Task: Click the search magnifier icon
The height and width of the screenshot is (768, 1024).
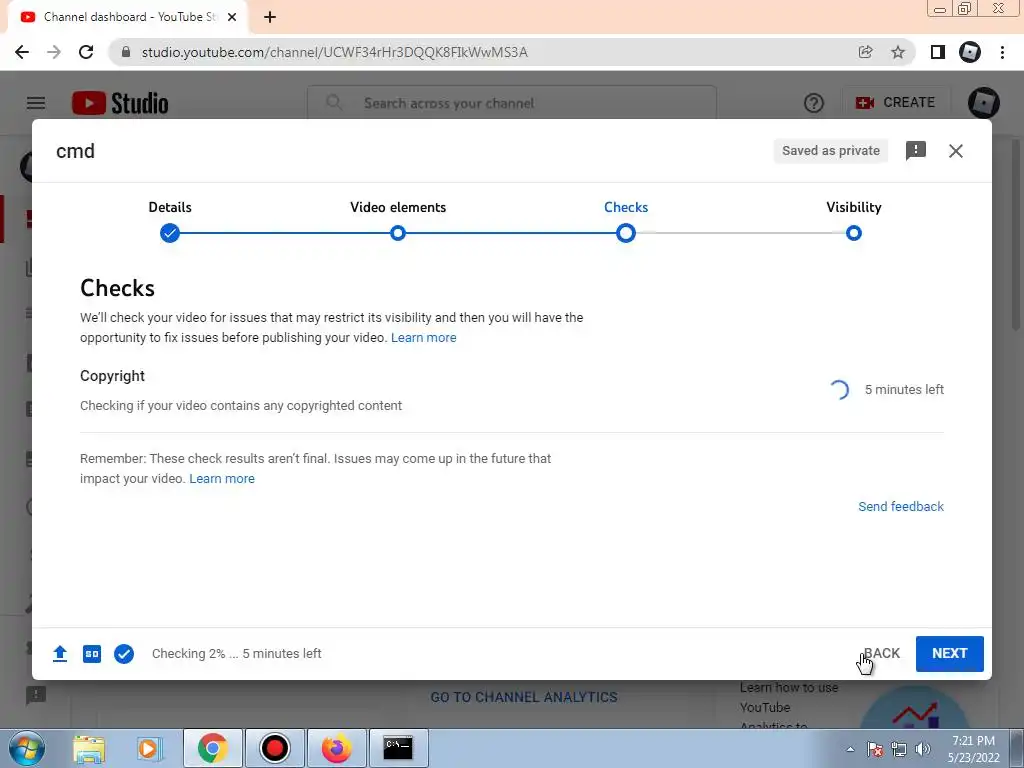Action: [x=334, y=103]
